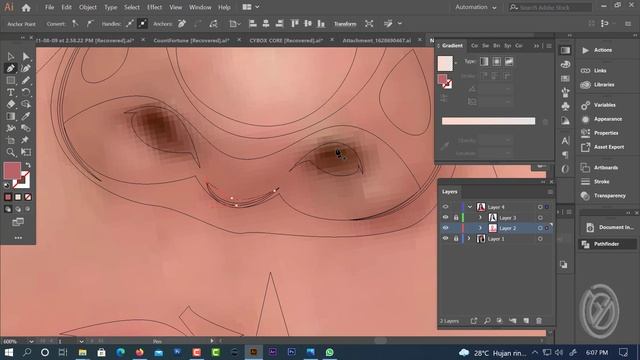Screen dimensions: 640x360
Task: Click gradient fill swatch in Gradient panel
Action: 445,63
